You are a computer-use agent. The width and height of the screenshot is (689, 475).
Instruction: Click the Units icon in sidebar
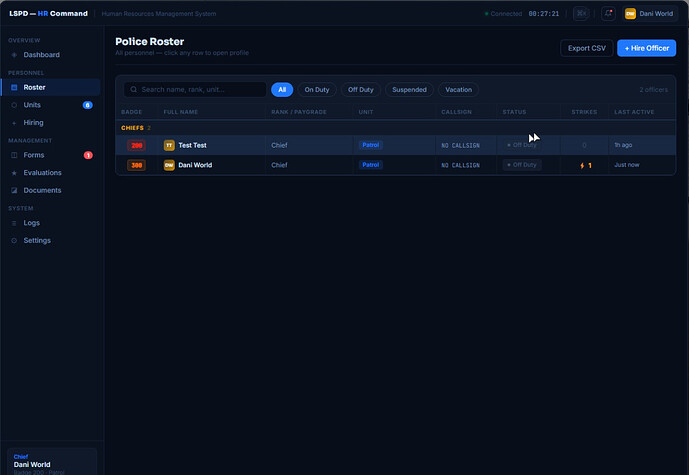coord(14,105)
